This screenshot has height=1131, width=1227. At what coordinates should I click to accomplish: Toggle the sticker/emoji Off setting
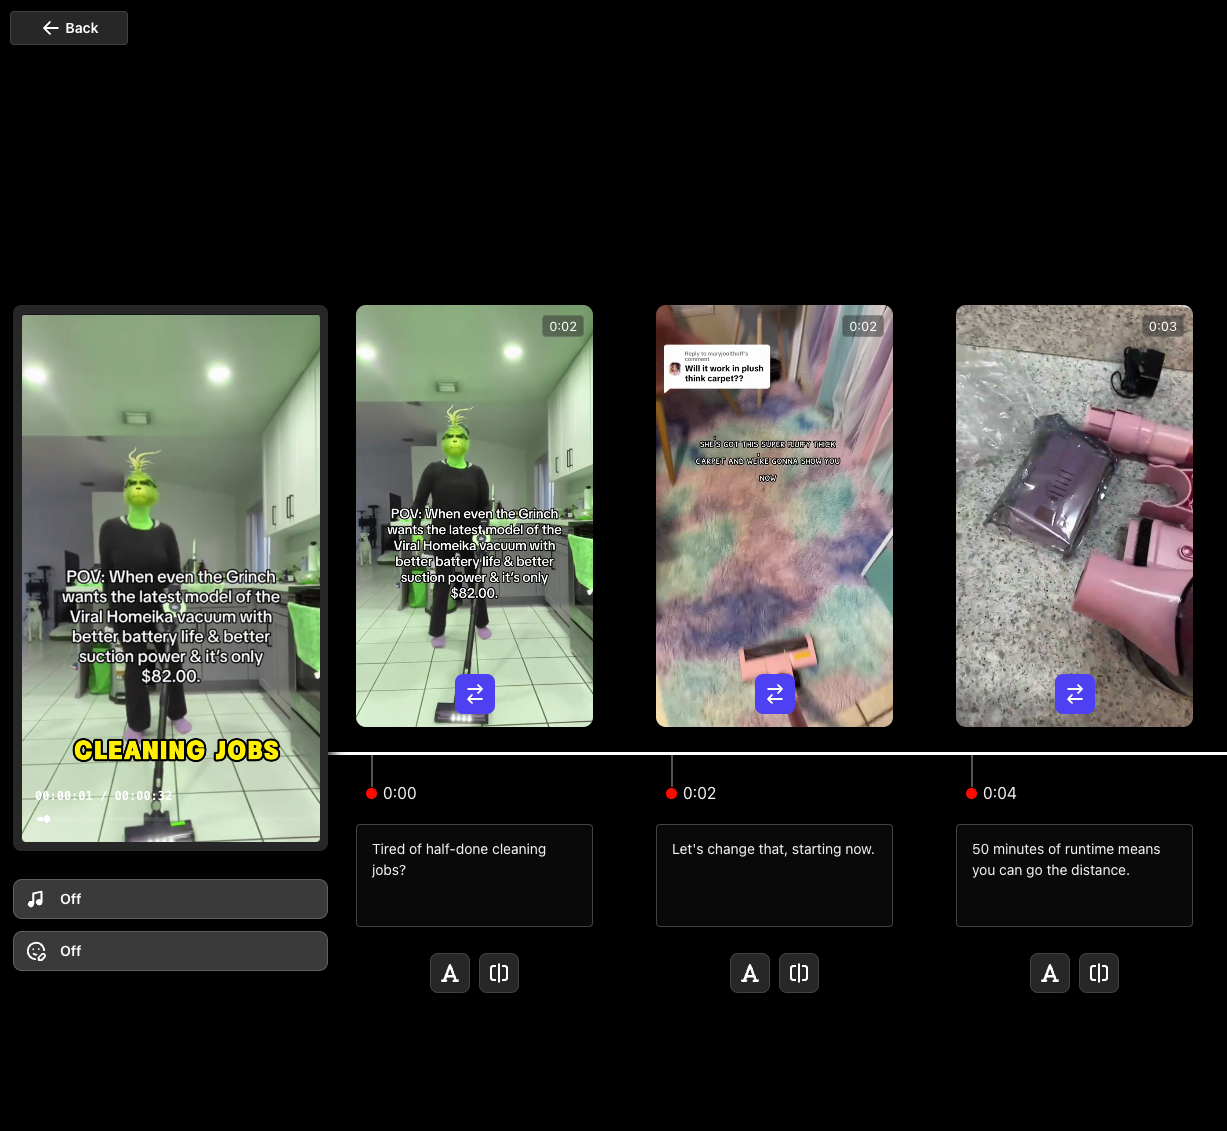tap(170, 951)
